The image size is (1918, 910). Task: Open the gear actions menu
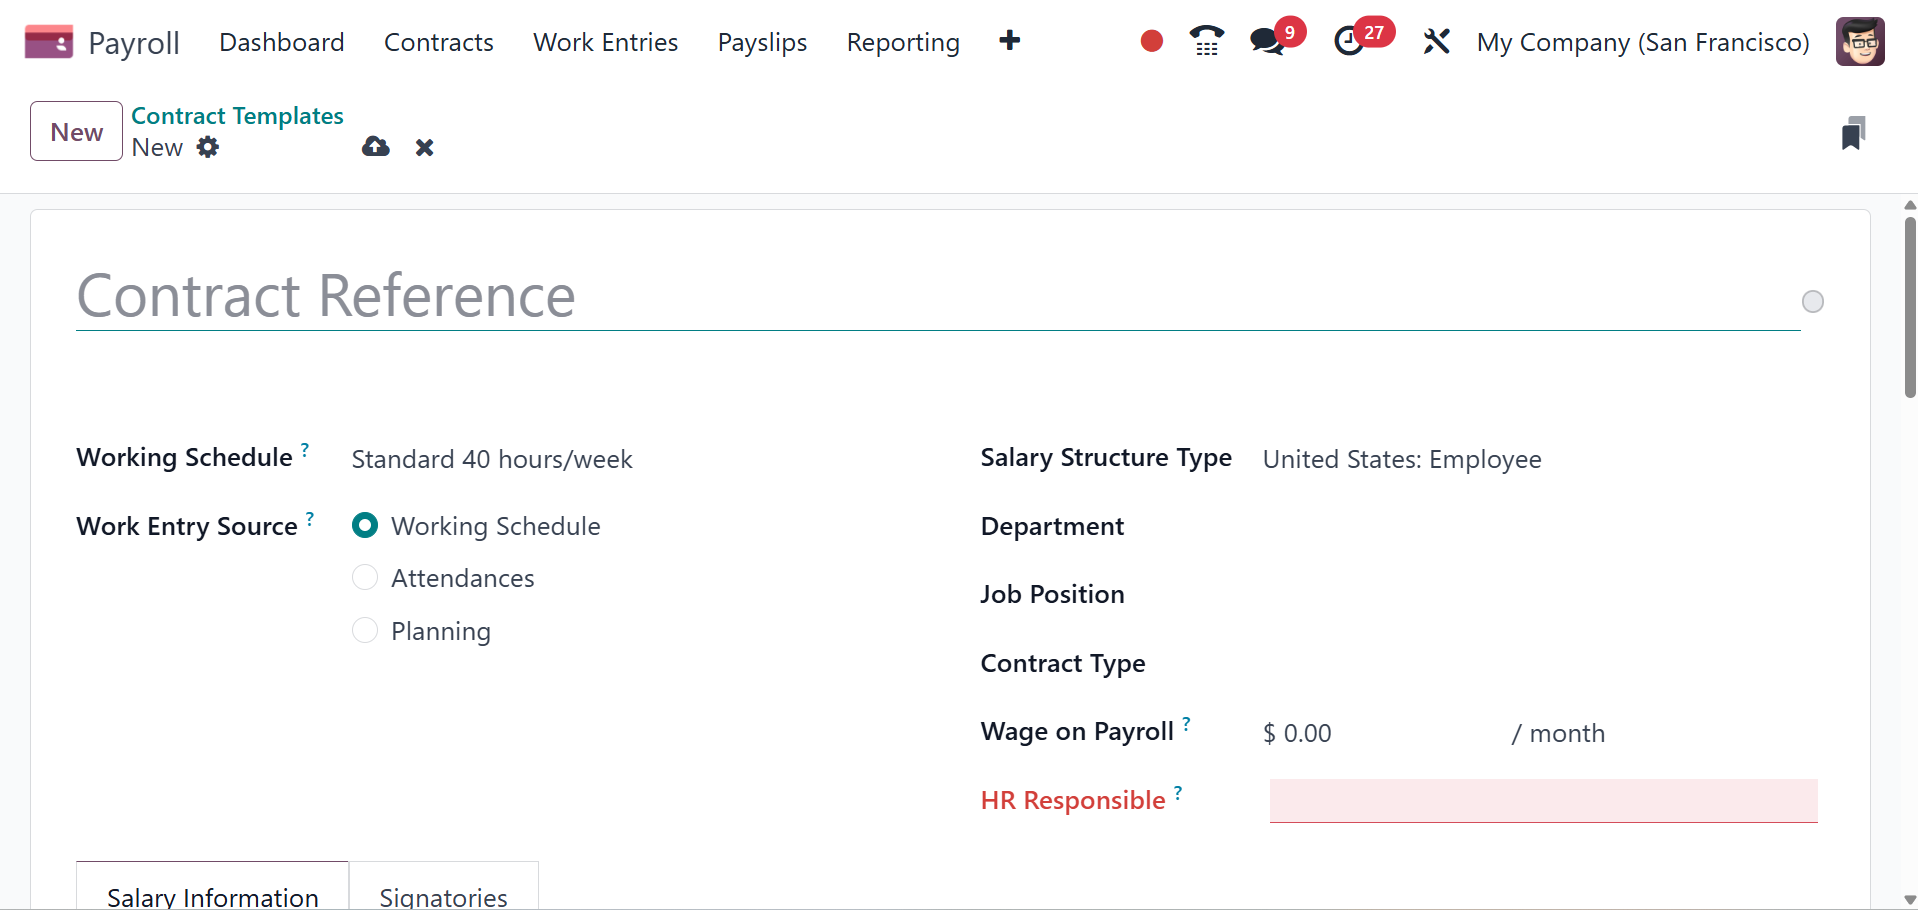208,147
